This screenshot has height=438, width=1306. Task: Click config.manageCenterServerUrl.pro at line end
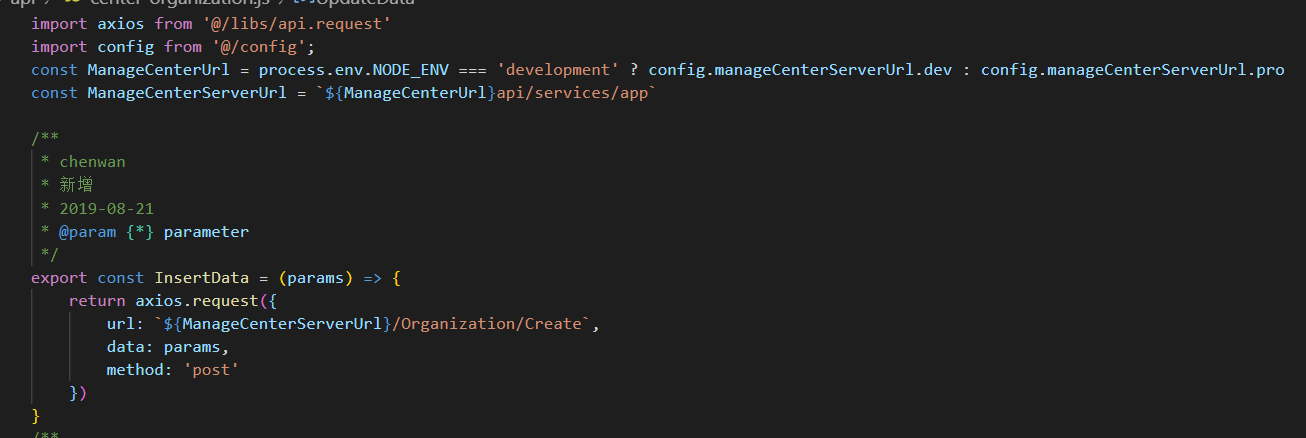(x=1132, y=70)
